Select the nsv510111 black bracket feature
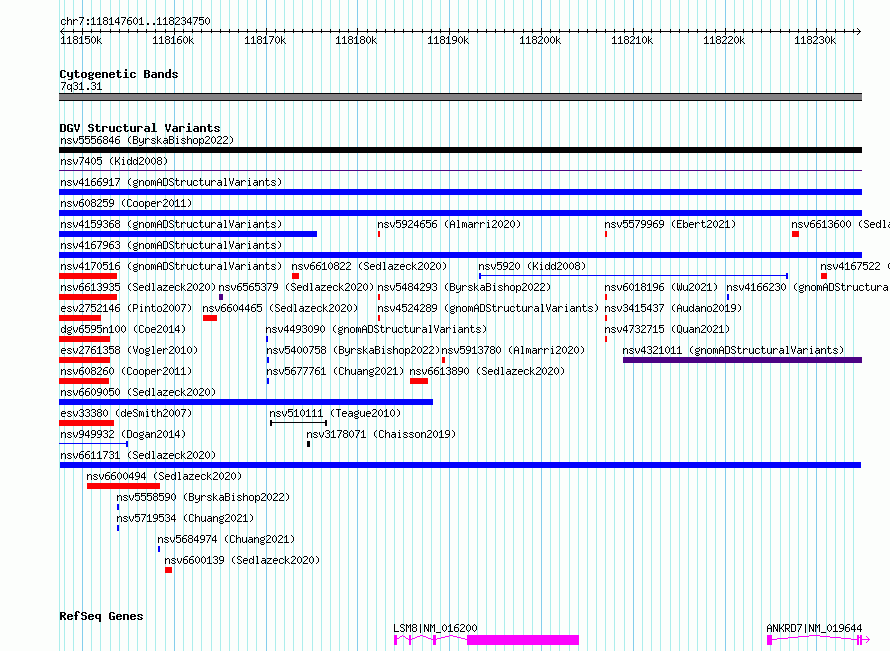Screen dimensions: 890x651 (299, 423)
